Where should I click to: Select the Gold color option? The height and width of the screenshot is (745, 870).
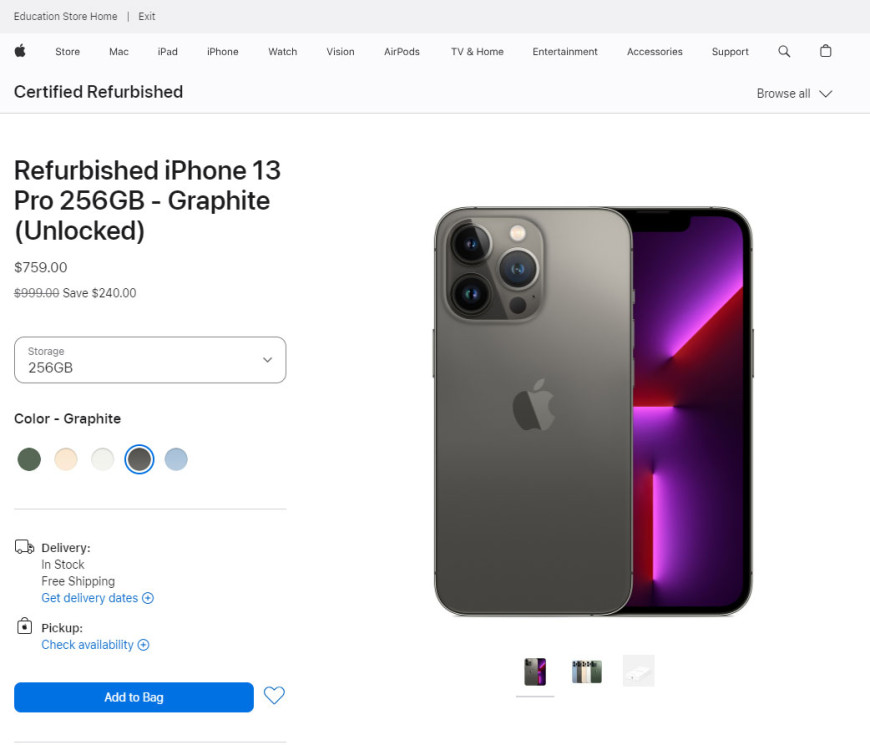click(x=66, y=459)
